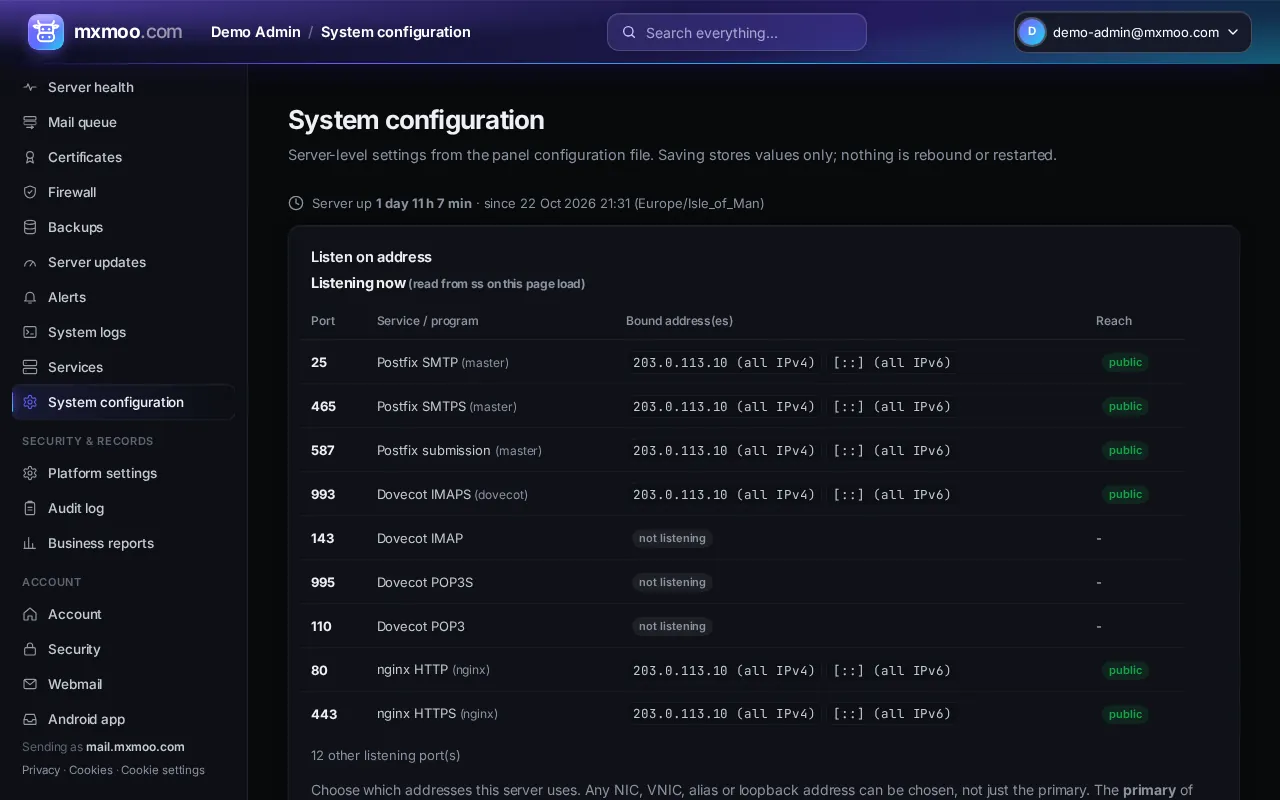Click the mail.mxmoo.com sending host
This screenshot has height=800, width=1280.
pos(135,747)
